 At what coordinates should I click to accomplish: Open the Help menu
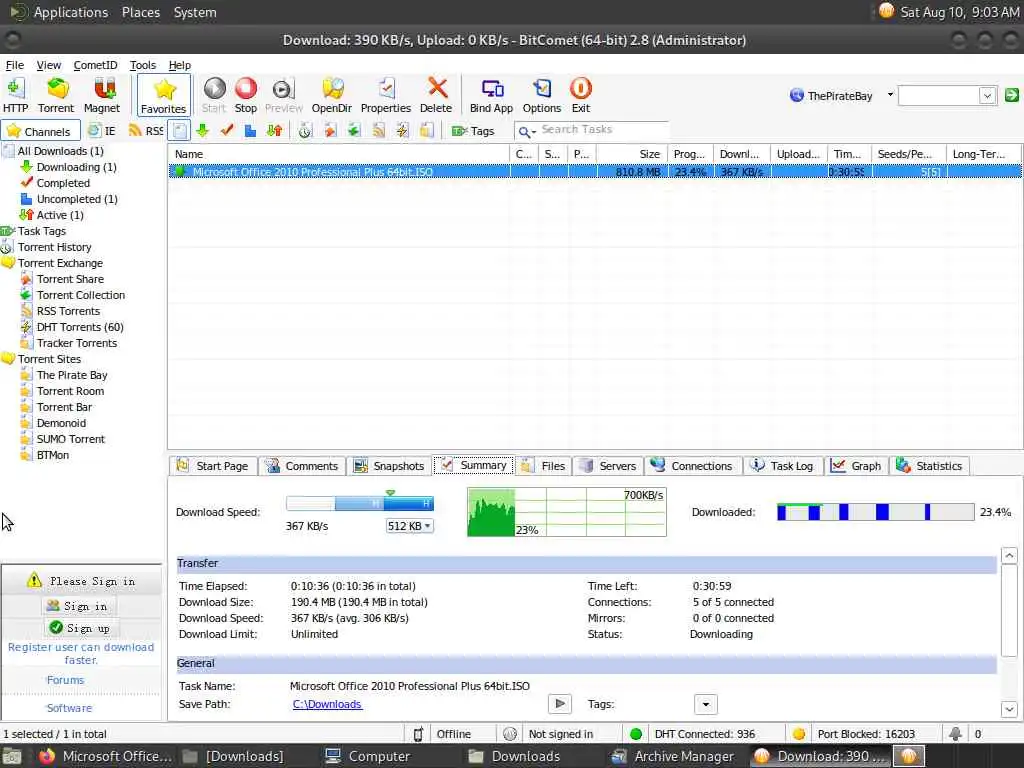[180, 65]
